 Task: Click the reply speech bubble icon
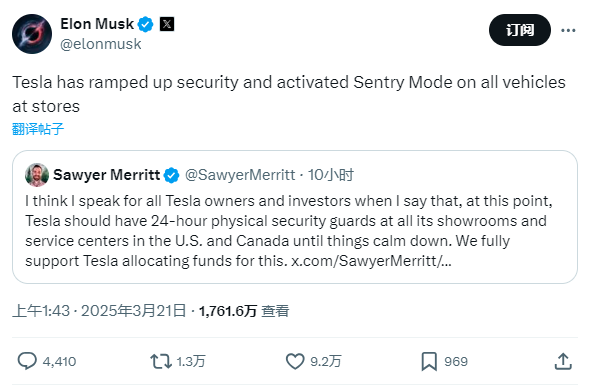point(27,361)
